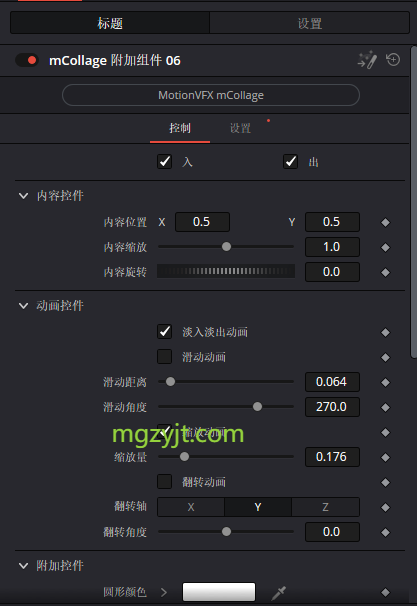Select X as the 翻转轴
This screenshot has width=417, height=606.
(191, 507)
